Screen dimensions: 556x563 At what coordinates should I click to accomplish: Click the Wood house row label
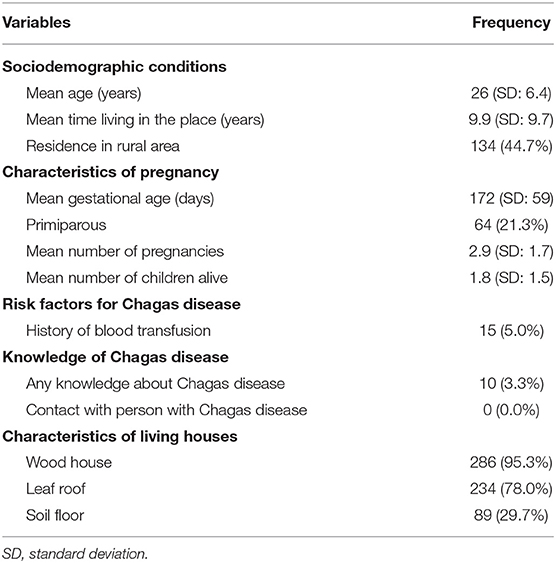pos(69,462)
